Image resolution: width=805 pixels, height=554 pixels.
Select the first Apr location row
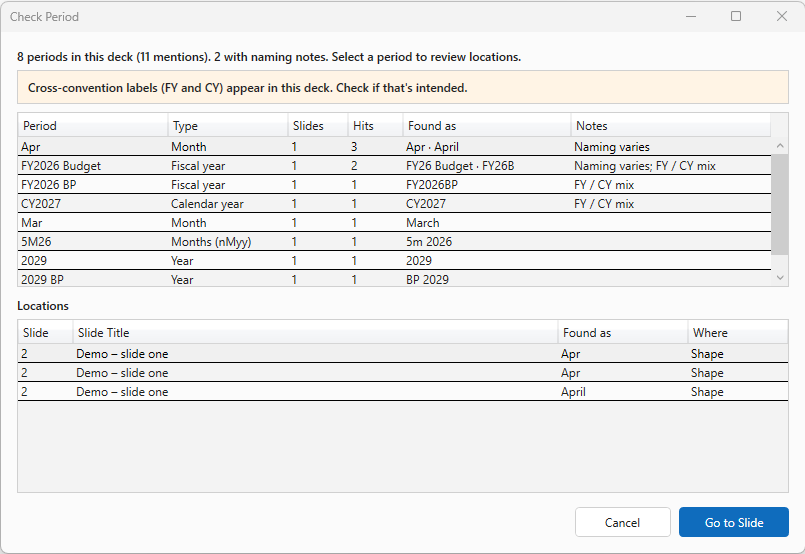pyautogui.click(x=403, y=354)
